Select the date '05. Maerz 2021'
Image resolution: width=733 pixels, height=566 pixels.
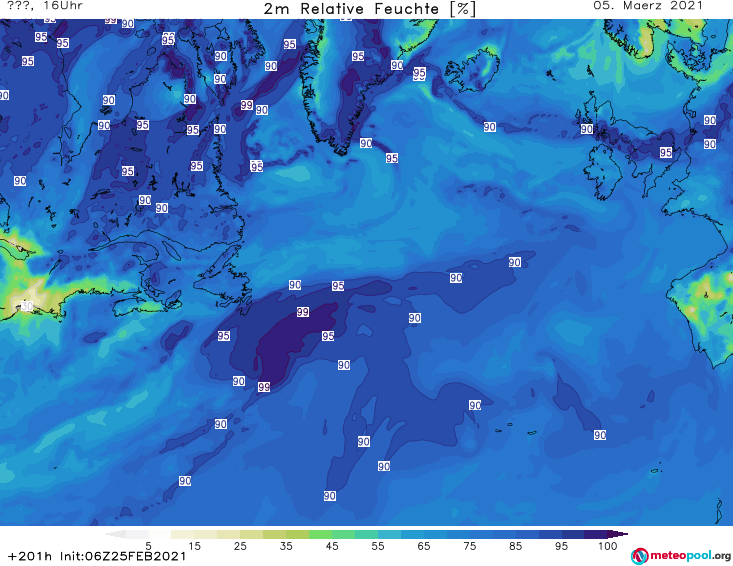[648, 6]
